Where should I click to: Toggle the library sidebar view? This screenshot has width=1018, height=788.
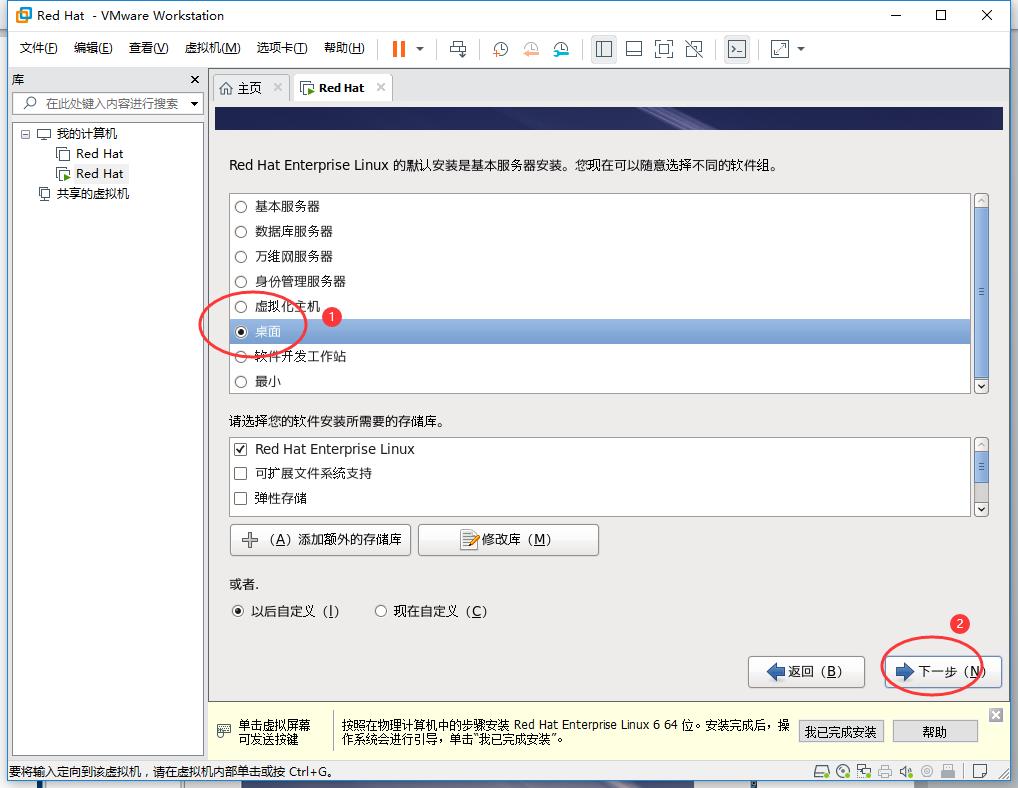click(604, 49)
